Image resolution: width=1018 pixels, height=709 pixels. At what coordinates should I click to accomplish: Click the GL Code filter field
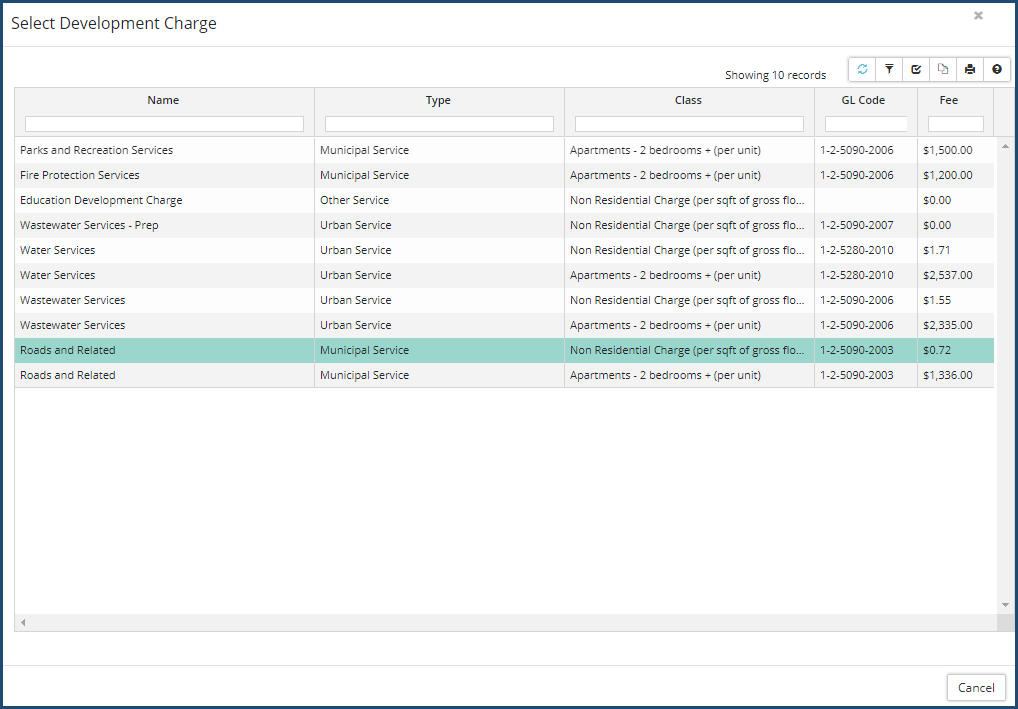tap(865, 124)
